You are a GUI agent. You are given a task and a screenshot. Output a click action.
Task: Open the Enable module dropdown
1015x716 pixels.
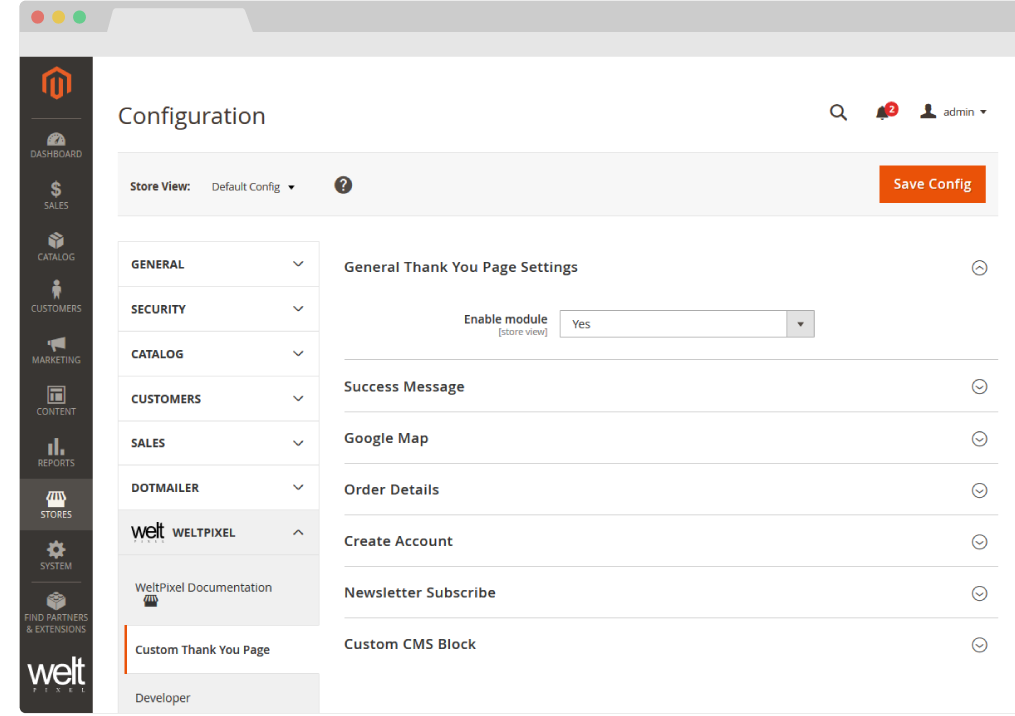point(800,323)
